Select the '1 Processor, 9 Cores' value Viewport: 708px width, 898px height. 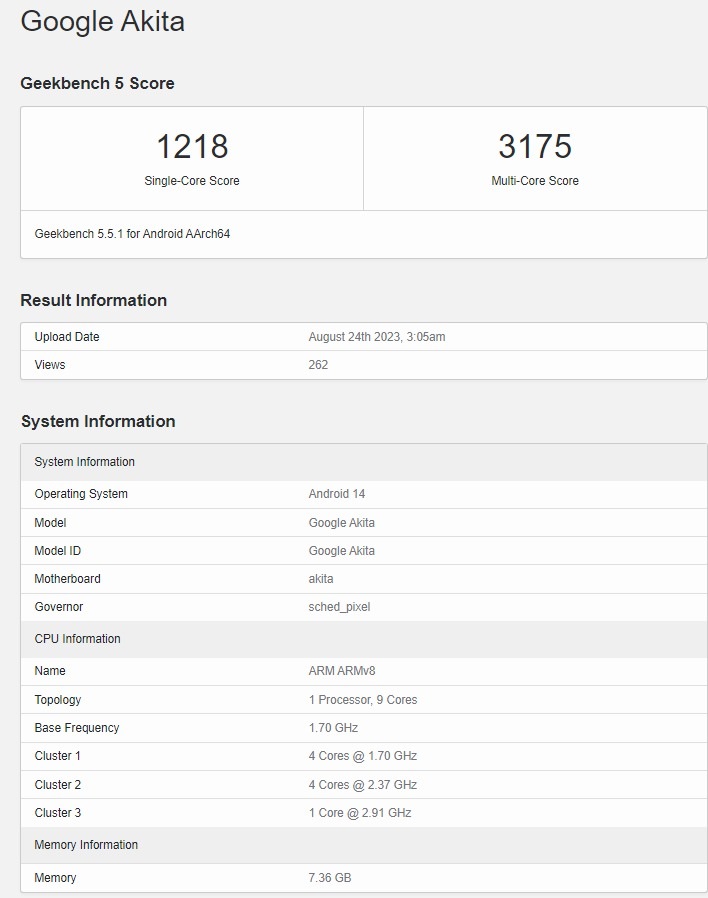(363, 700)
